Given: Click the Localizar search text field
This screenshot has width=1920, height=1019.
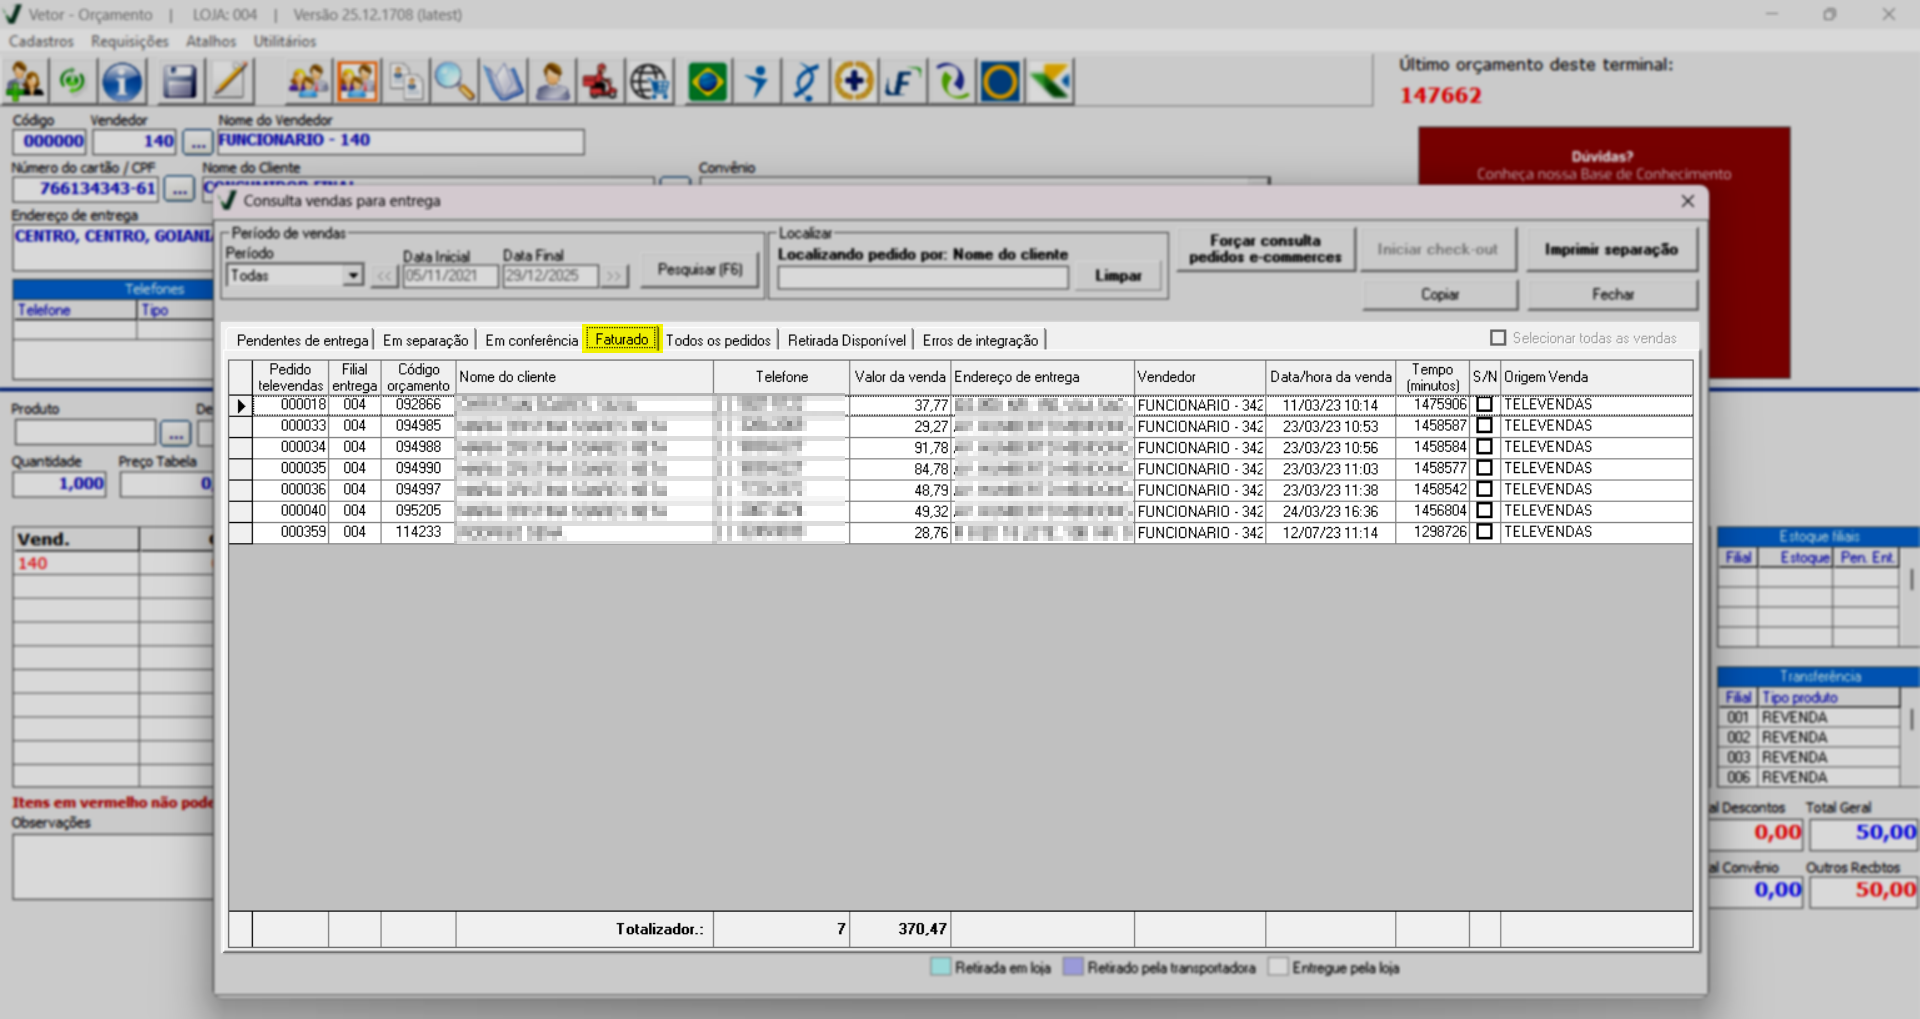Looking at the screenshot, I should [922, 277].
